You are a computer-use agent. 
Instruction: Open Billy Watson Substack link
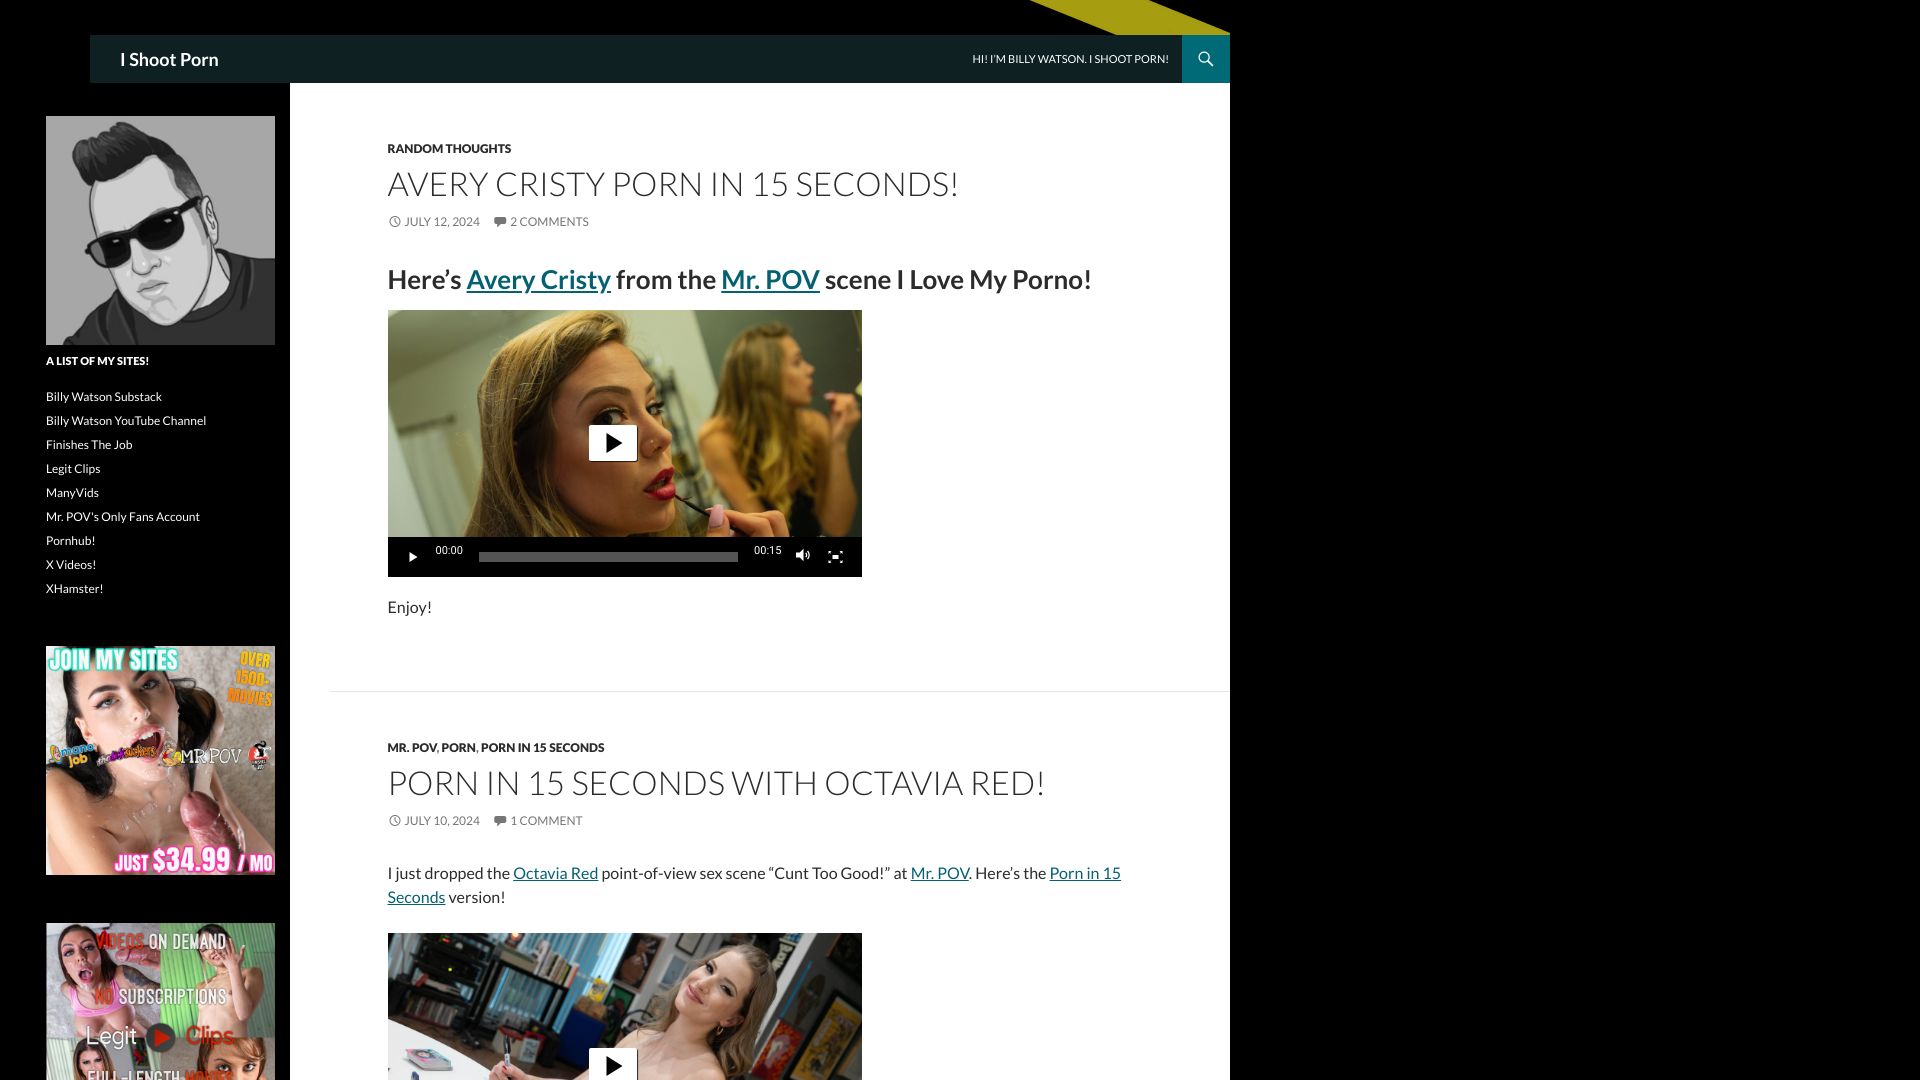pos(103,397)
